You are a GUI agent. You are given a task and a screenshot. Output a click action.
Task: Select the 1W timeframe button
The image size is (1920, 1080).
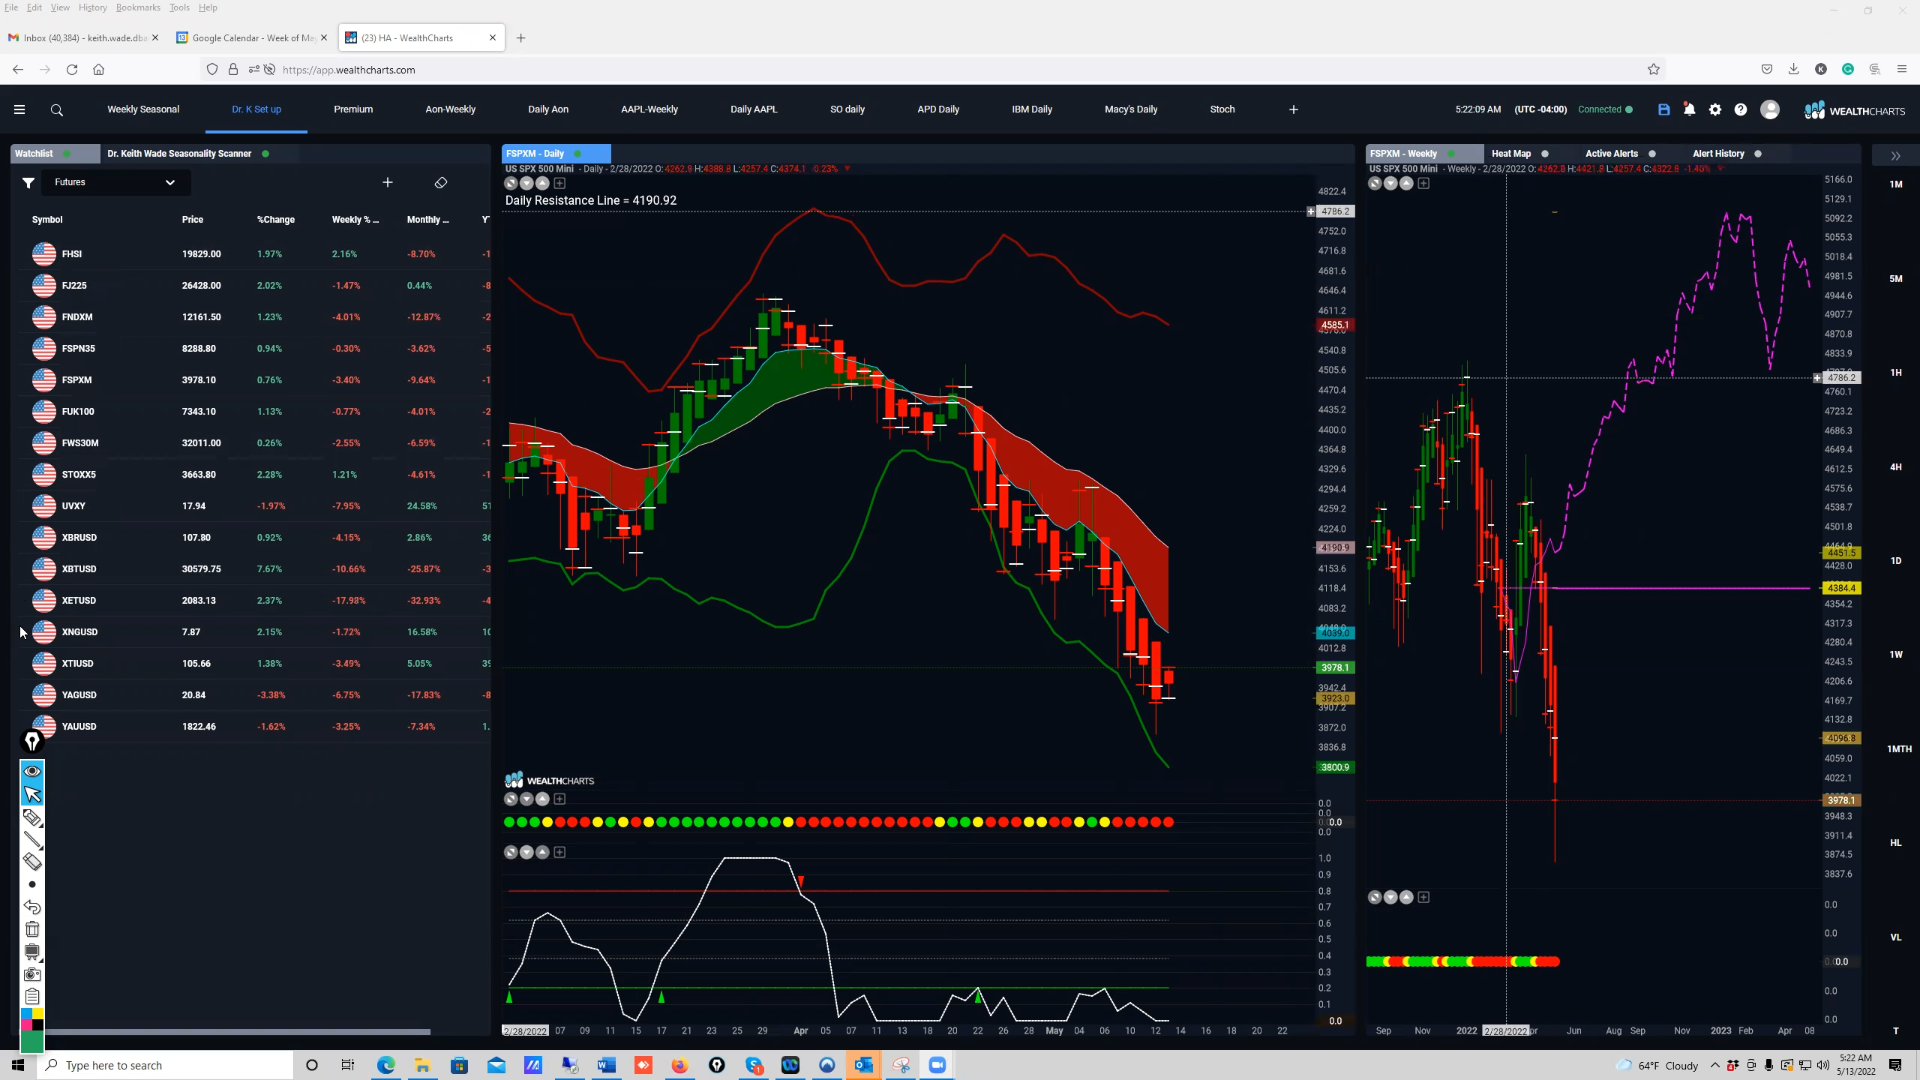tap(1896, 655)
